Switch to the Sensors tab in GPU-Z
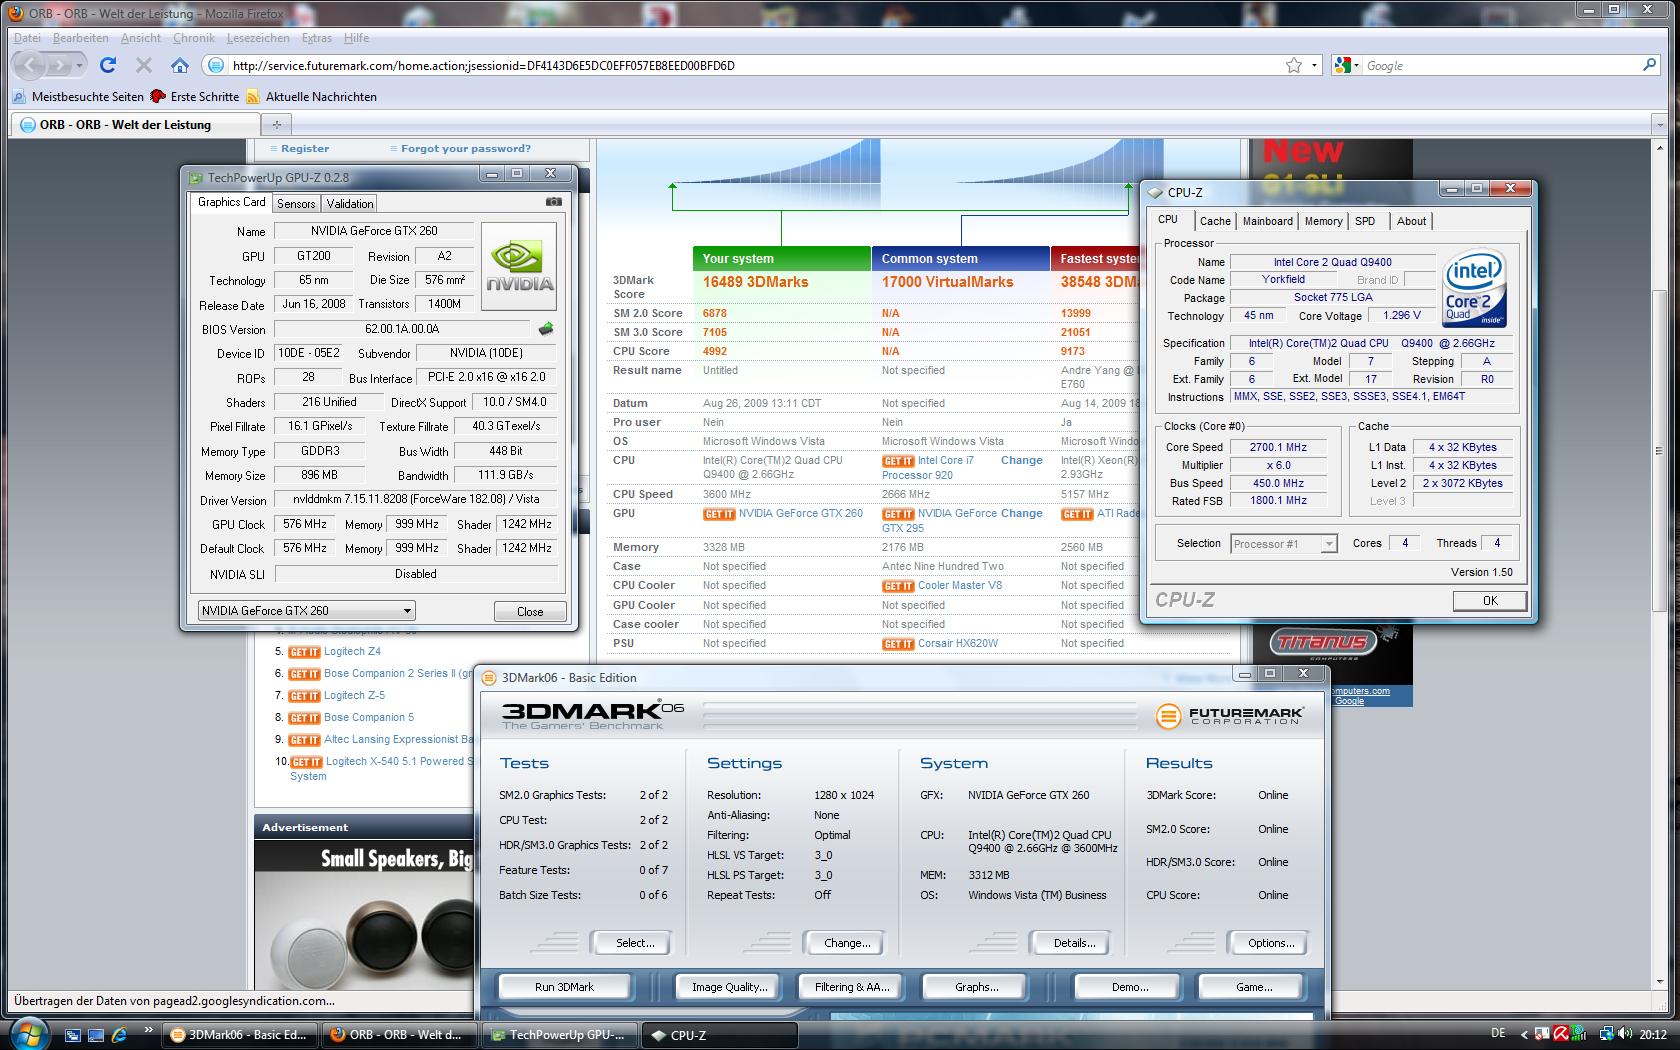 tap(296, 203)
